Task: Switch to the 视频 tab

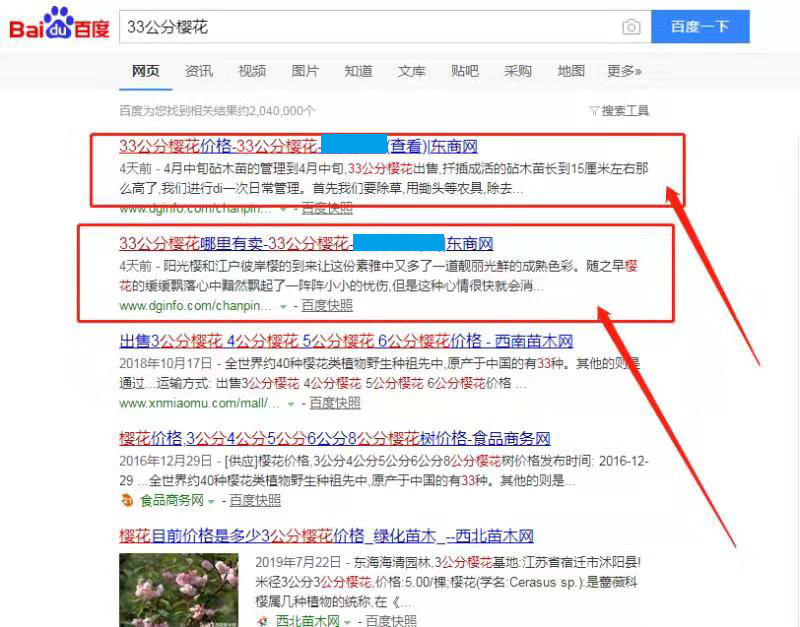Action: [x=252, y=71]
